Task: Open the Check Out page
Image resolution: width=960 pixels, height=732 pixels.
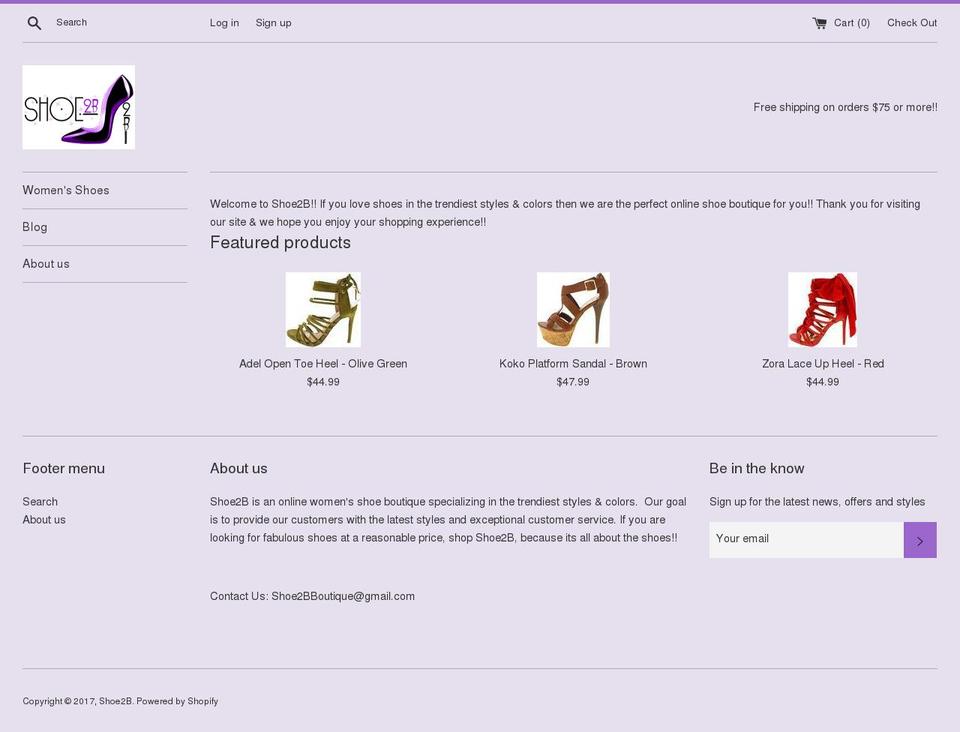Action: click(x=911, y=22)
